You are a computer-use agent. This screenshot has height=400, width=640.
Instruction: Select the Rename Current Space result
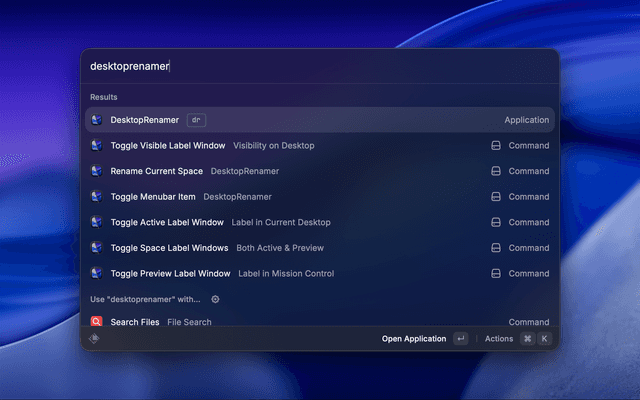tap(156, 171)
